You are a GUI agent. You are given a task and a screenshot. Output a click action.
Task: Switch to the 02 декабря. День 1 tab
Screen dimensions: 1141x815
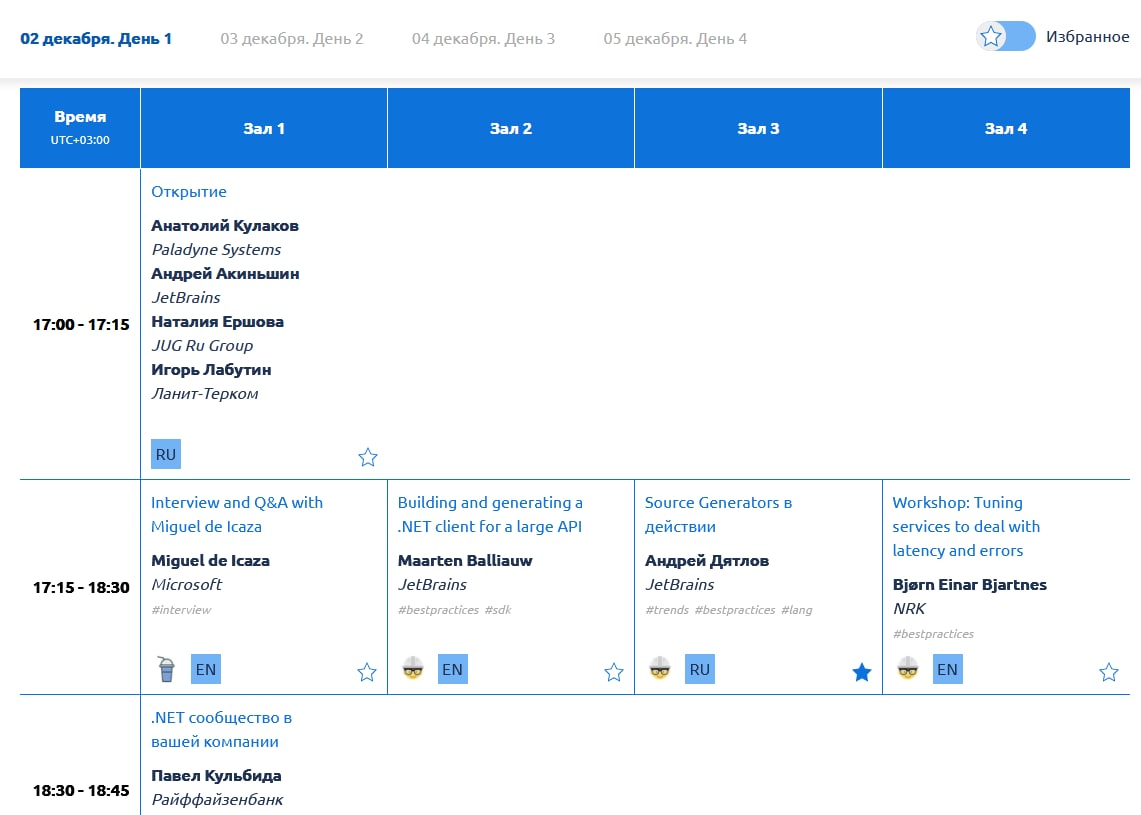coord(96,39)
